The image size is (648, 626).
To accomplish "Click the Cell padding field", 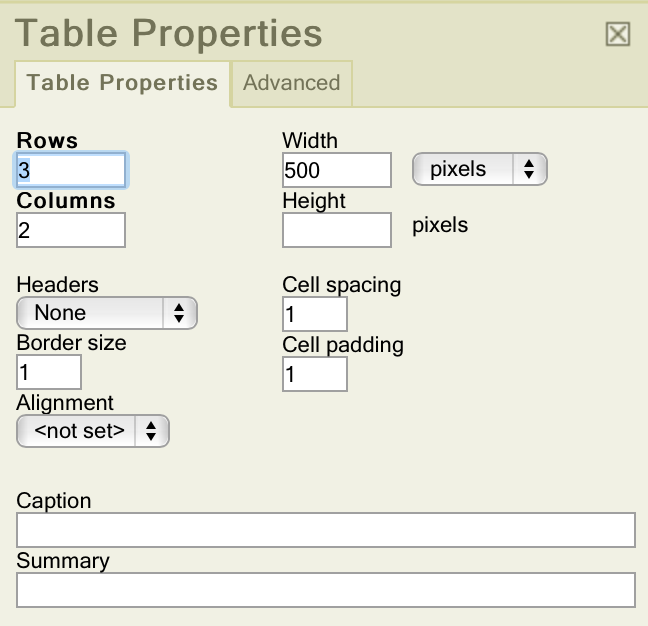I will 315,374.
